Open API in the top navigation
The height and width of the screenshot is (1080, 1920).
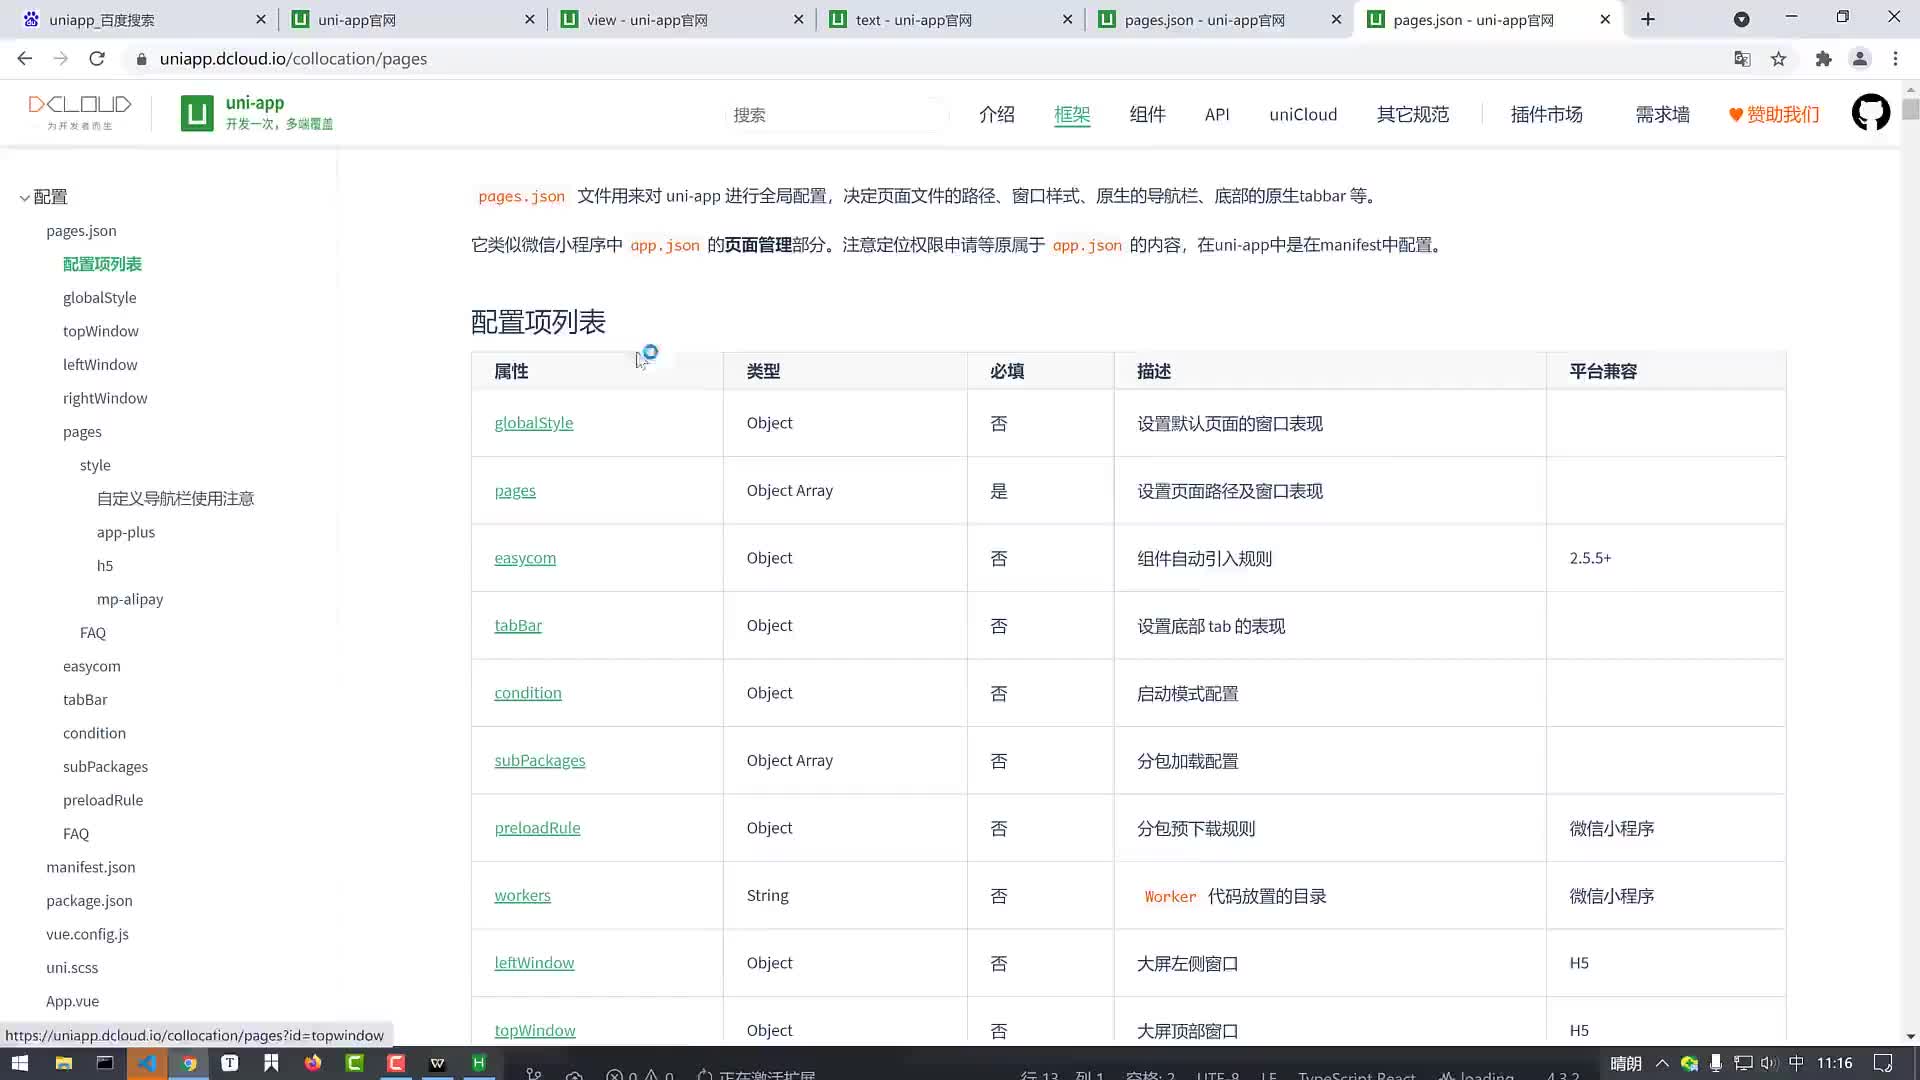point(1217,115)
